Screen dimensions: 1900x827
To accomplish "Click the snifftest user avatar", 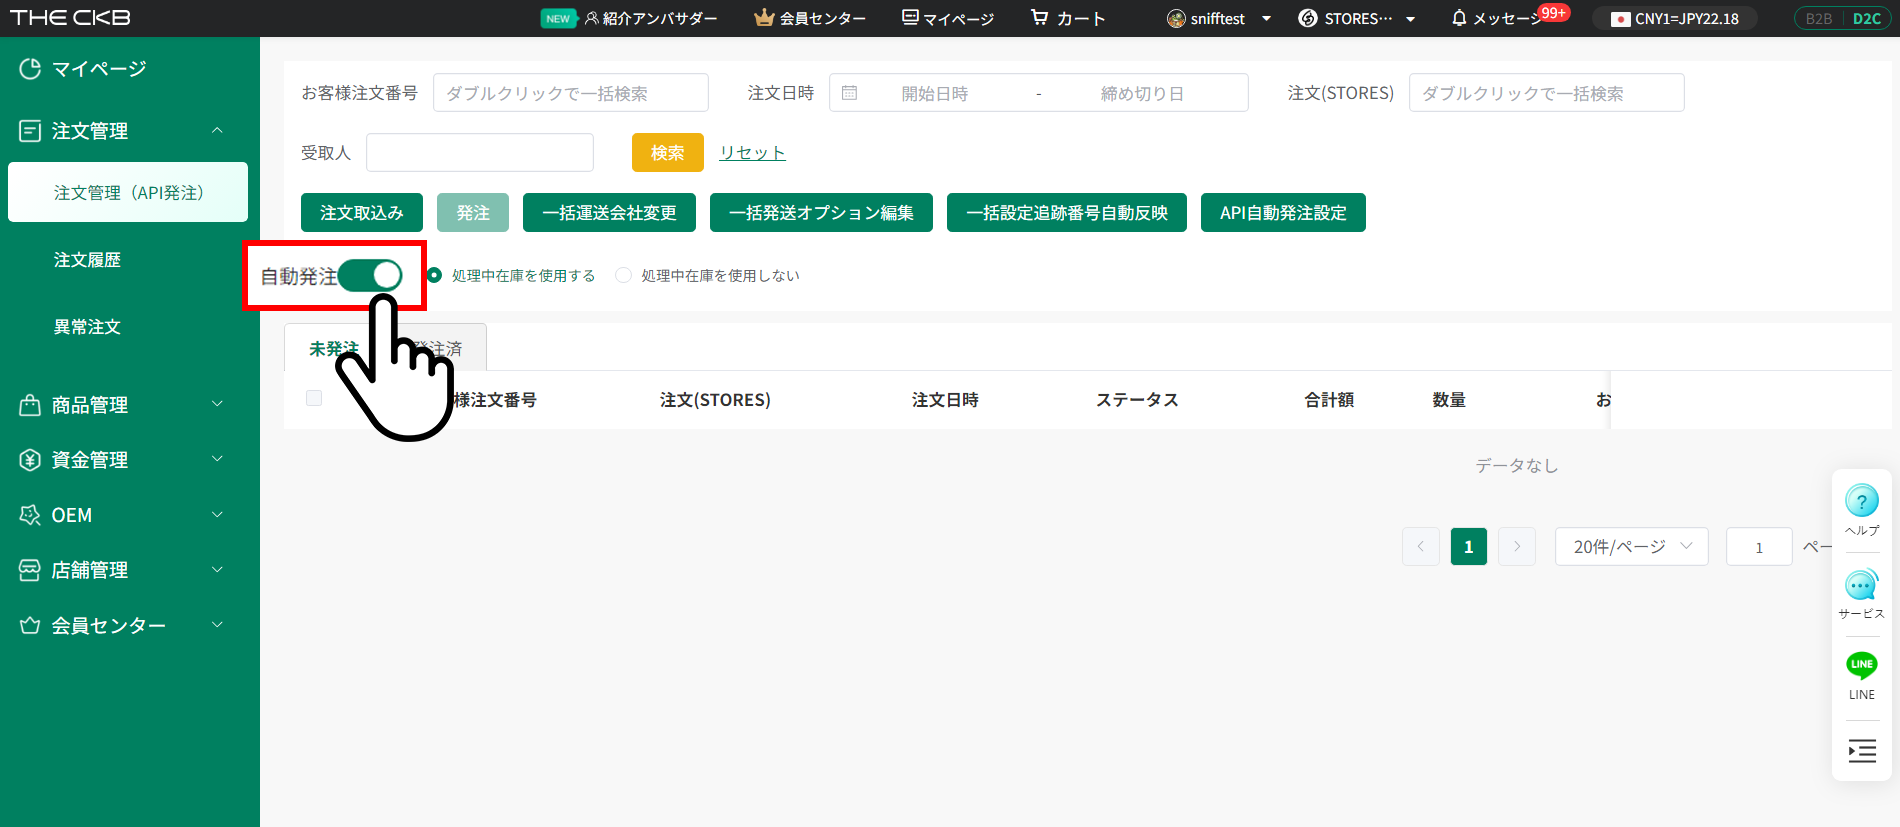I will click(x=1176, y=18).
